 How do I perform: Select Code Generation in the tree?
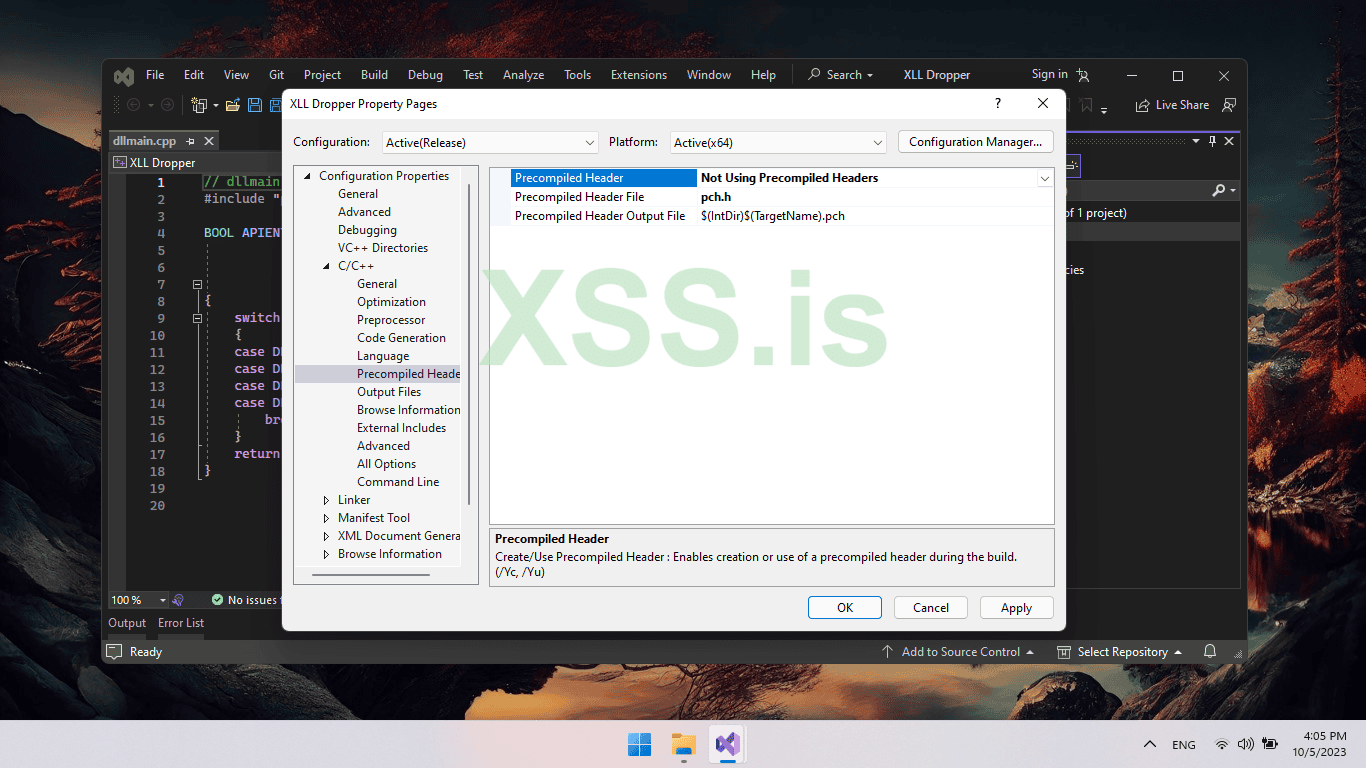[401, 338]
